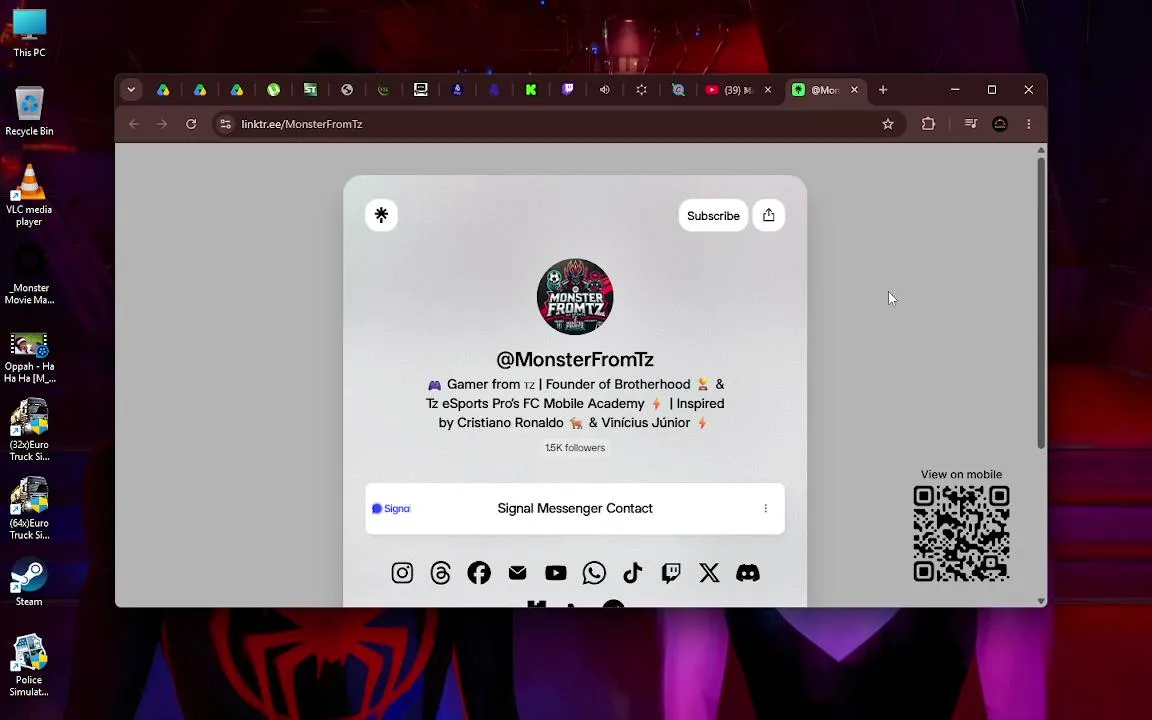Open the Twitch social icon

pos(671,572)
